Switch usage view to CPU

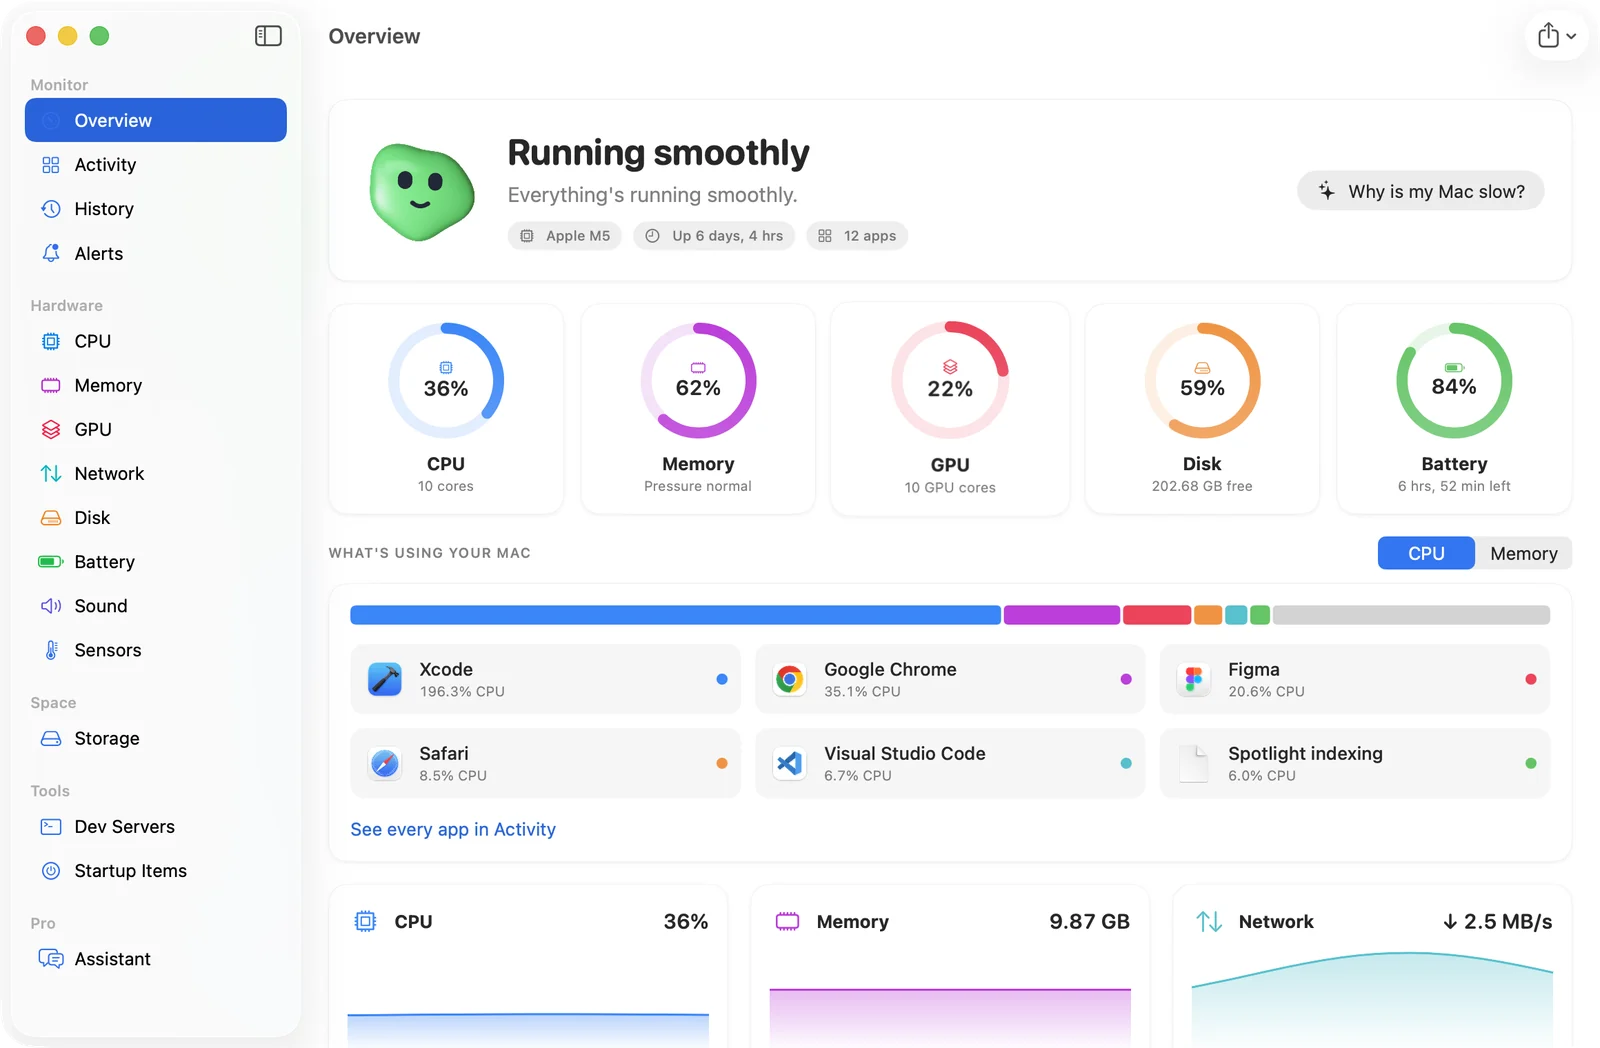click(1426, 553)
